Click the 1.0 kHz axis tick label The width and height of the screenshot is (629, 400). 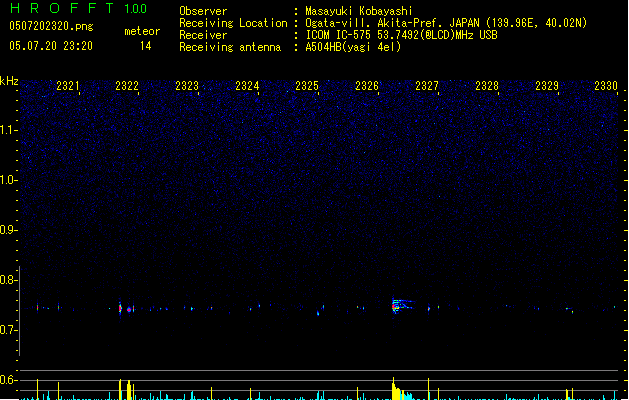click(8, 180)
